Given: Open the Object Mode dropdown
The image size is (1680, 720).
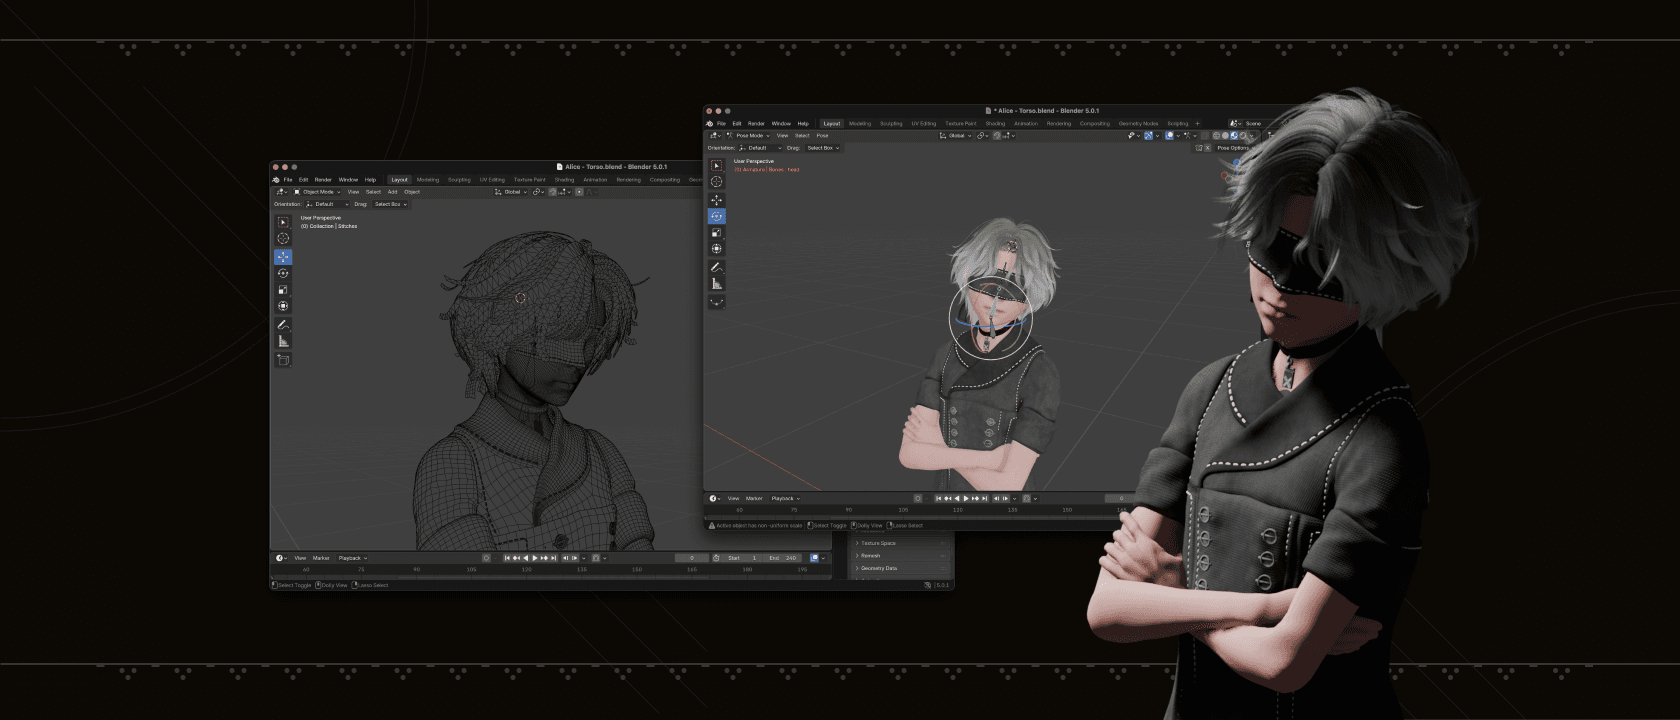Looking at the screenshot, I should [x=317, y=192].
